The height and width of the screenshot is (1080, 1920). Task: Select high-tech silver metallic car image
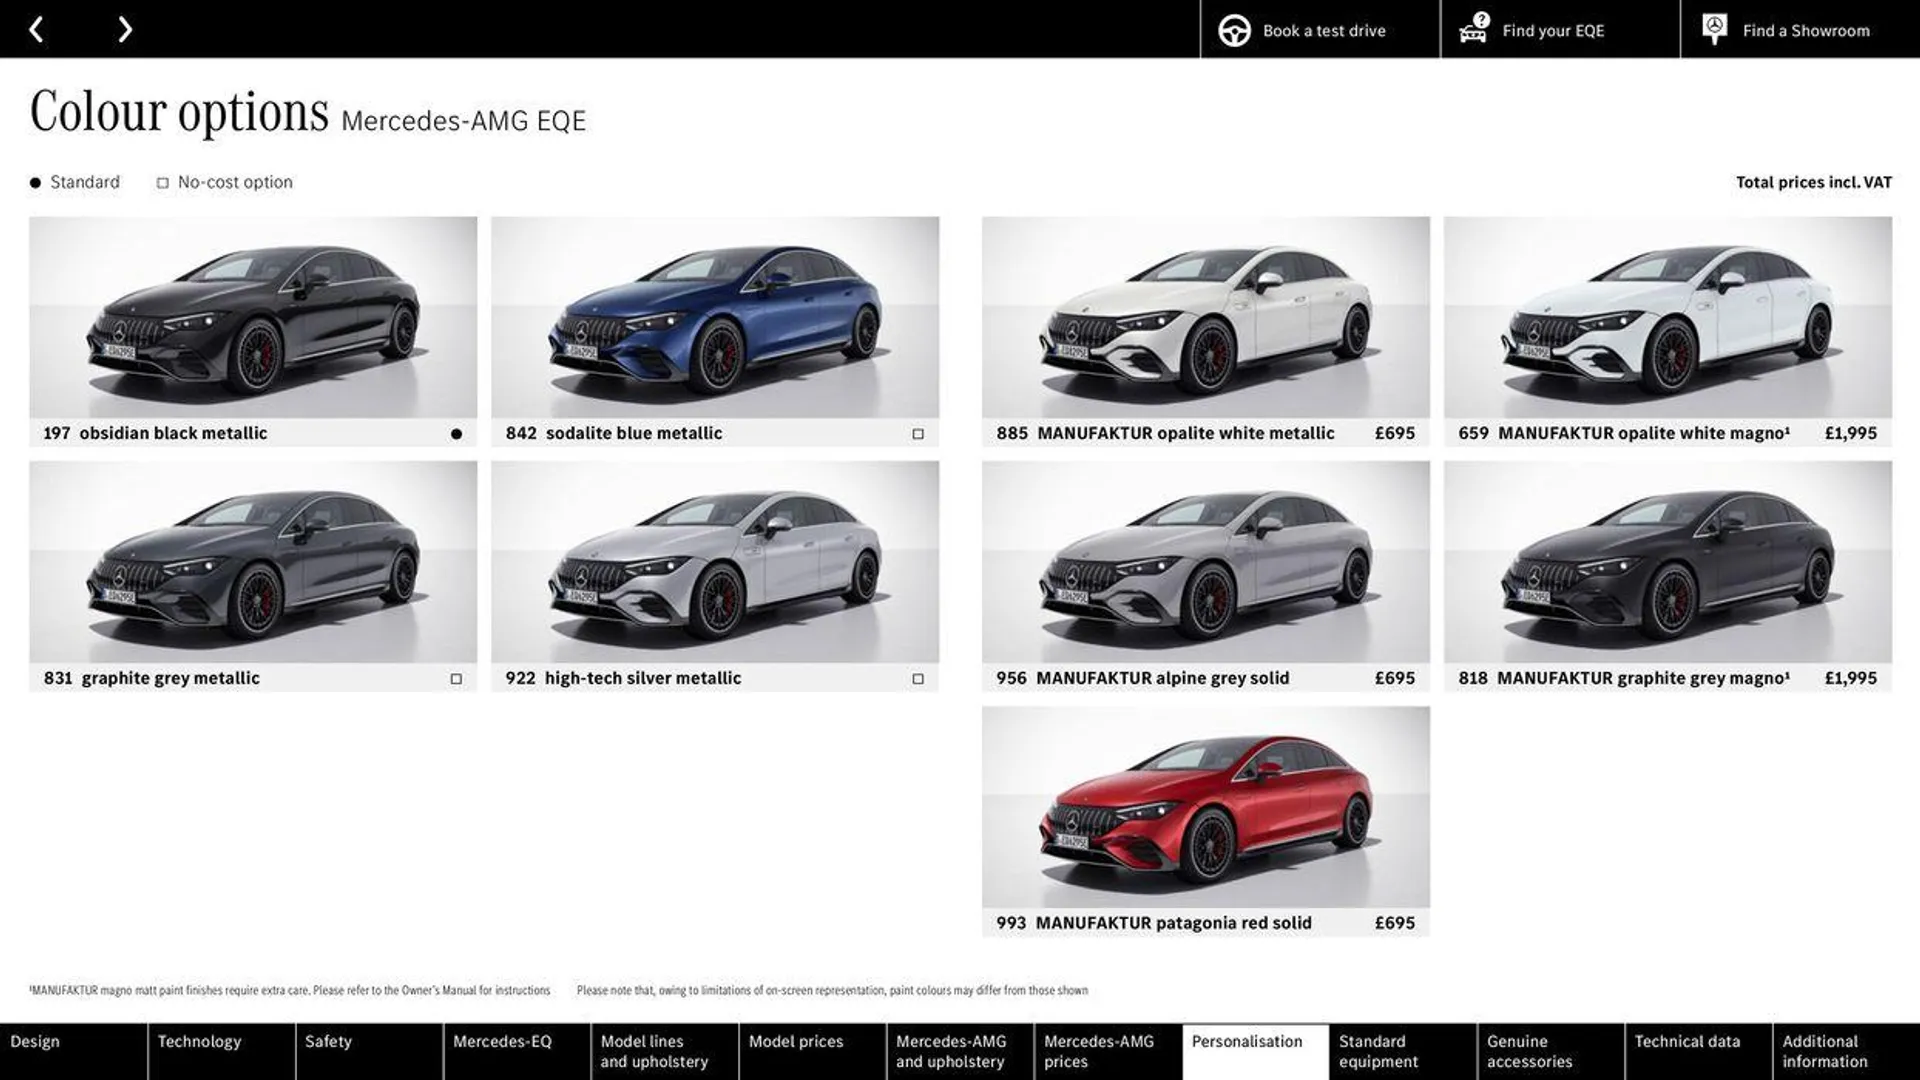point(715,562)
